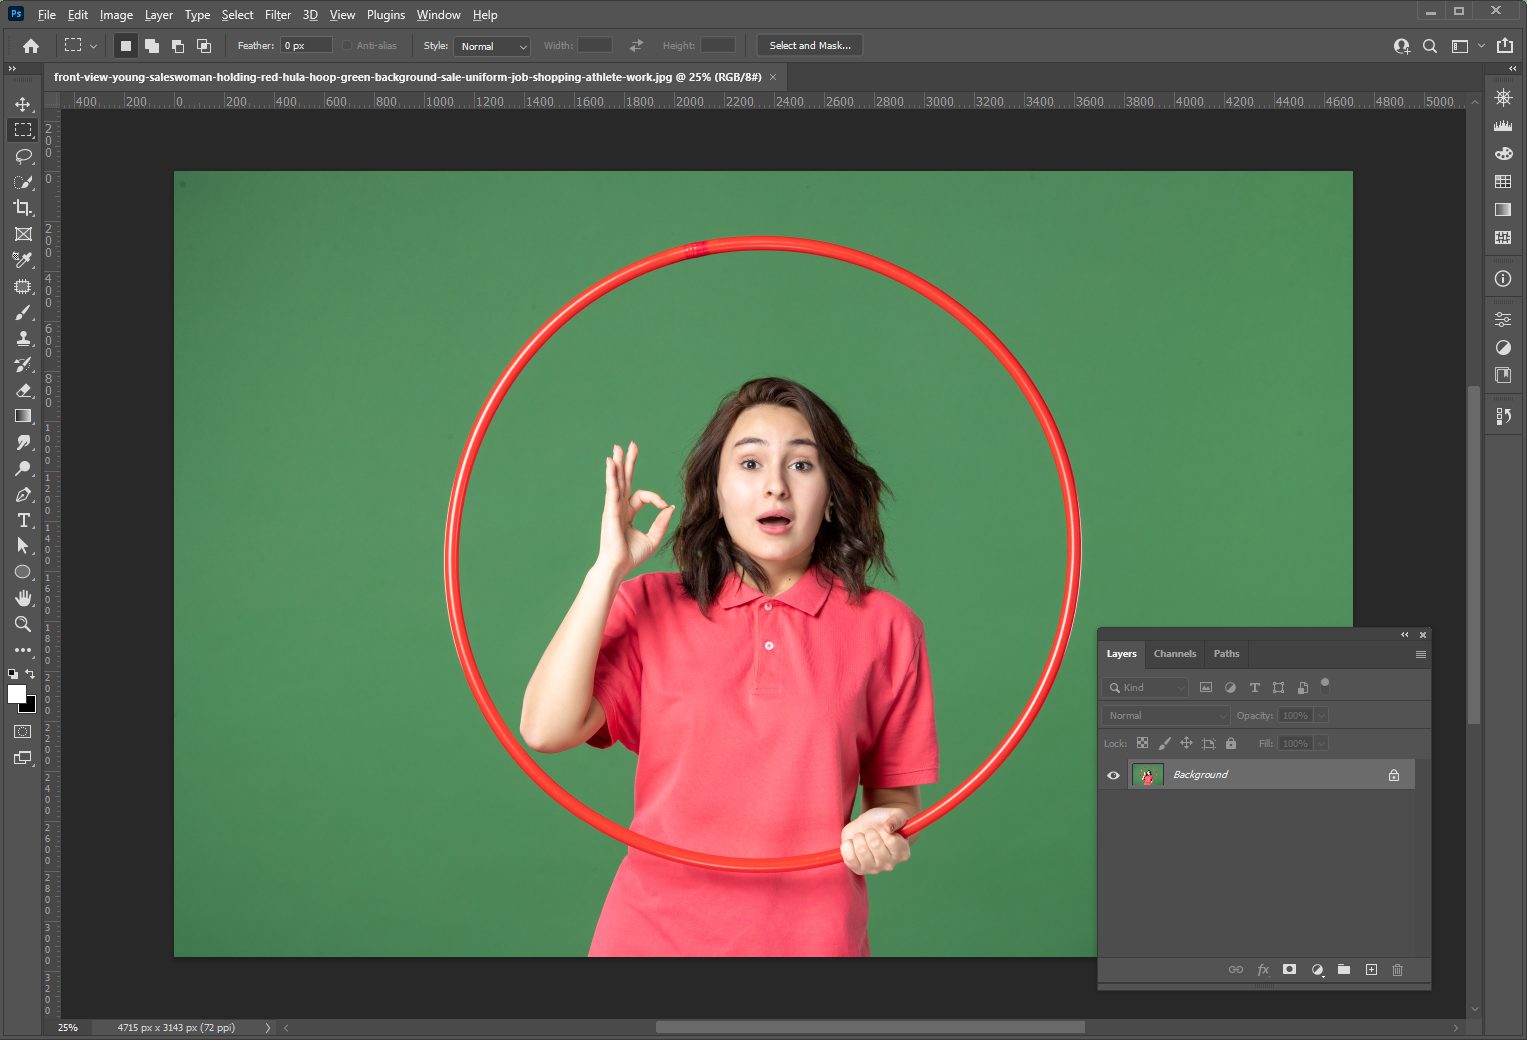Viewport: 1527px width, 1040px height.
Task: Open the Layers panel menu
Action: (x=1420, y=655)
